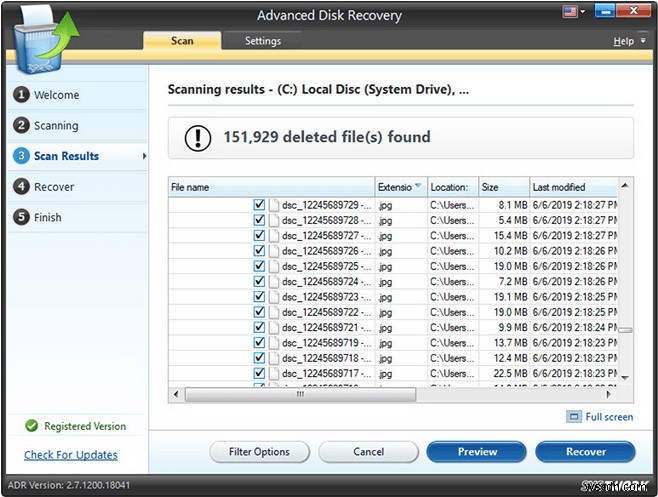
Task: Click the step 5 Finish number icon
Action: (21, 217)
